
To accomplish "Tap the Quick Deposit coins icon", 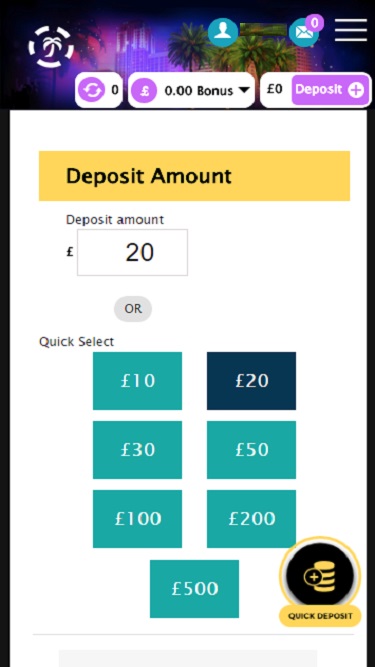I will (x=320, y=575).
